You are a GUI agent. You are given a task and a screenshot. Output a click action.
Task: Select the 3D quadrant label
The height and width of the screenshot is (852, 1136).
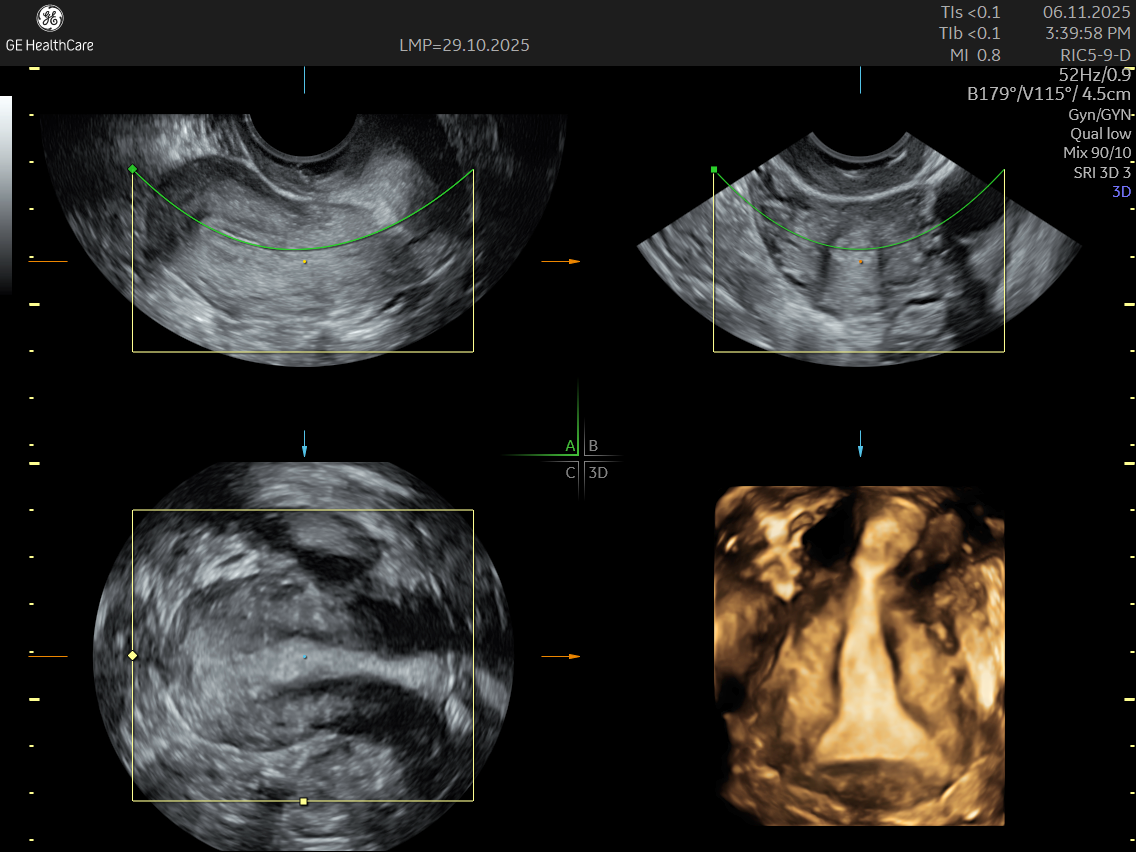pos(598,473)
